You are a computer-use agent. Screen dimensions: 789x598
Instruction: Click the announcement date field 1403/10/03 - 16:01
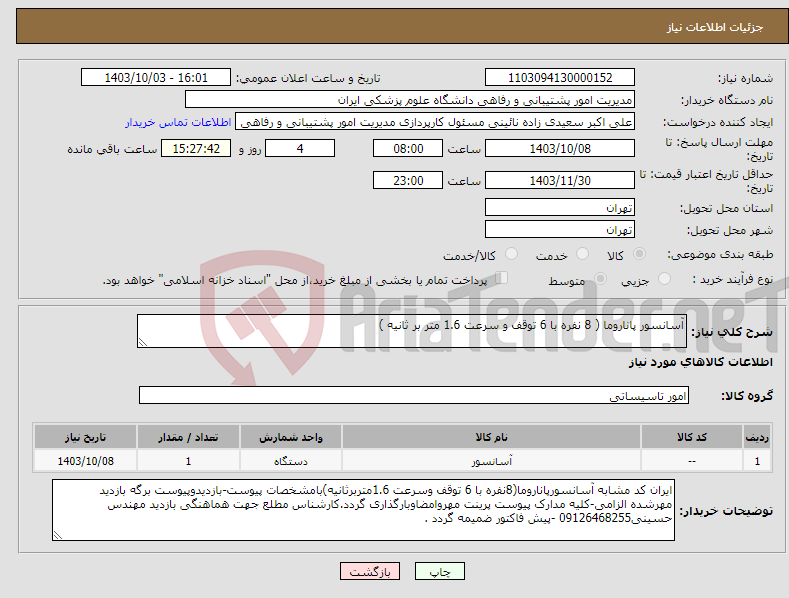pyautogui.click(x=156, y=78)
